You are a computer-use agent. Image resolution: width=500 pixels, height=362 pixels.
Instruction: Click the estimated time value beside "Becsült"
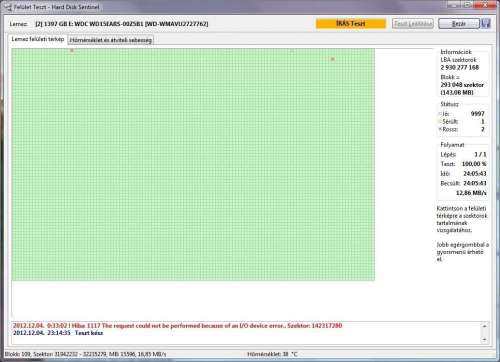click(475, 183)
